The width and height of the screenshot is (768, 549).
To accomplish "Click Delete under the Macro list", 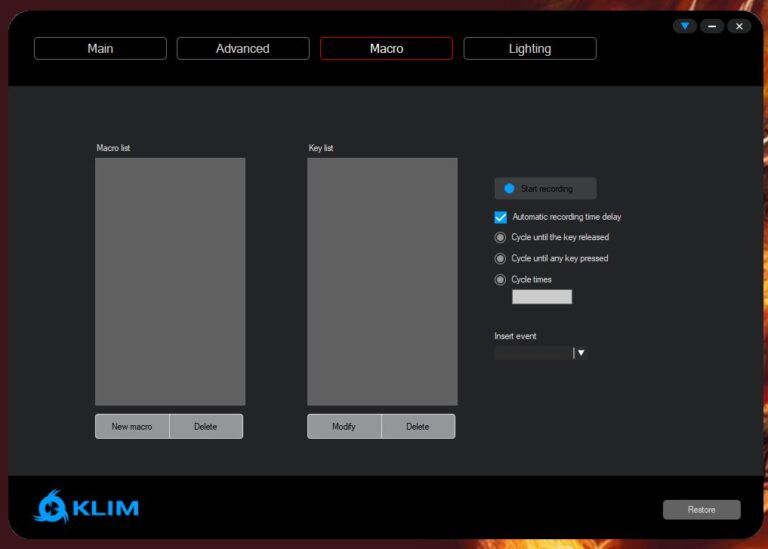I will point(205,427).
